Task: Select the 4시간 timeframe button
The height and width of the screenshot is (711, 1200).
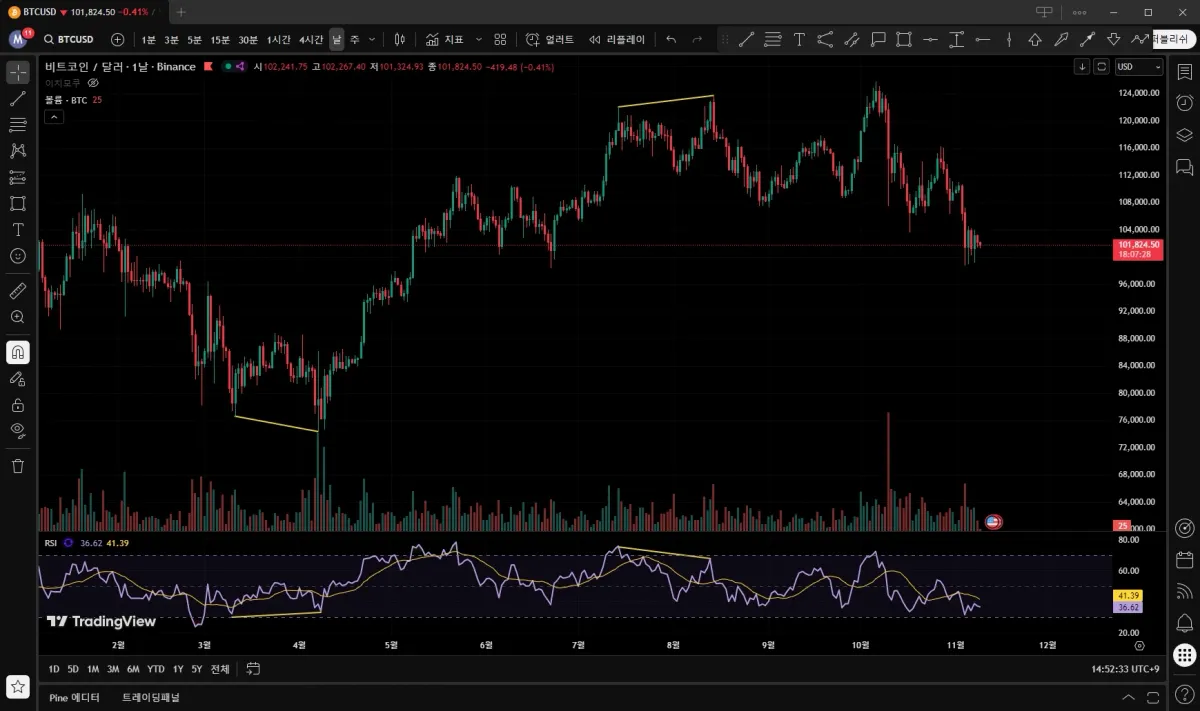Action: 311,40
